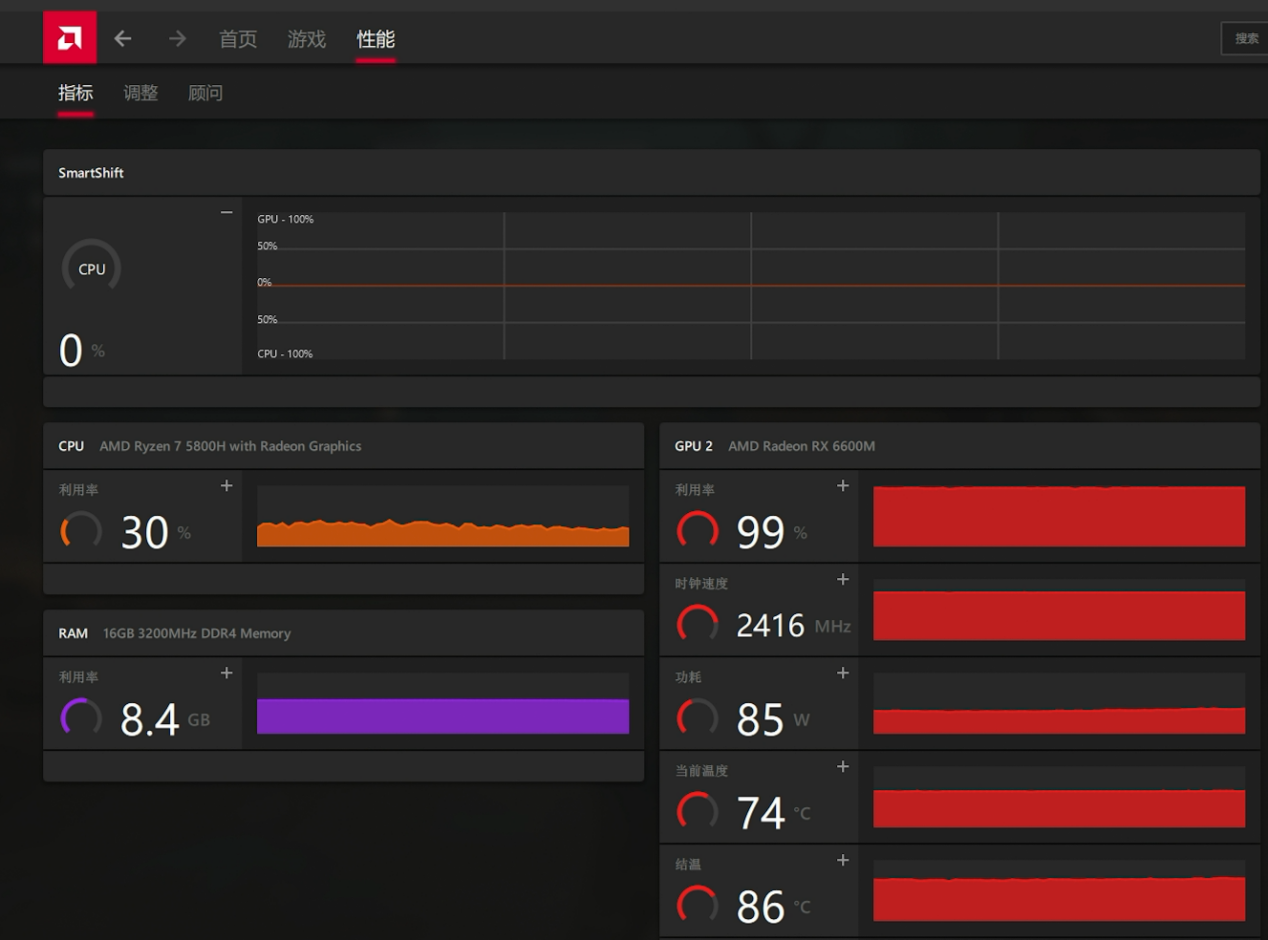Expand the GPU 结温 junction temperature metric
This screenshot has height=940, width=1268.
coord(843,860)
